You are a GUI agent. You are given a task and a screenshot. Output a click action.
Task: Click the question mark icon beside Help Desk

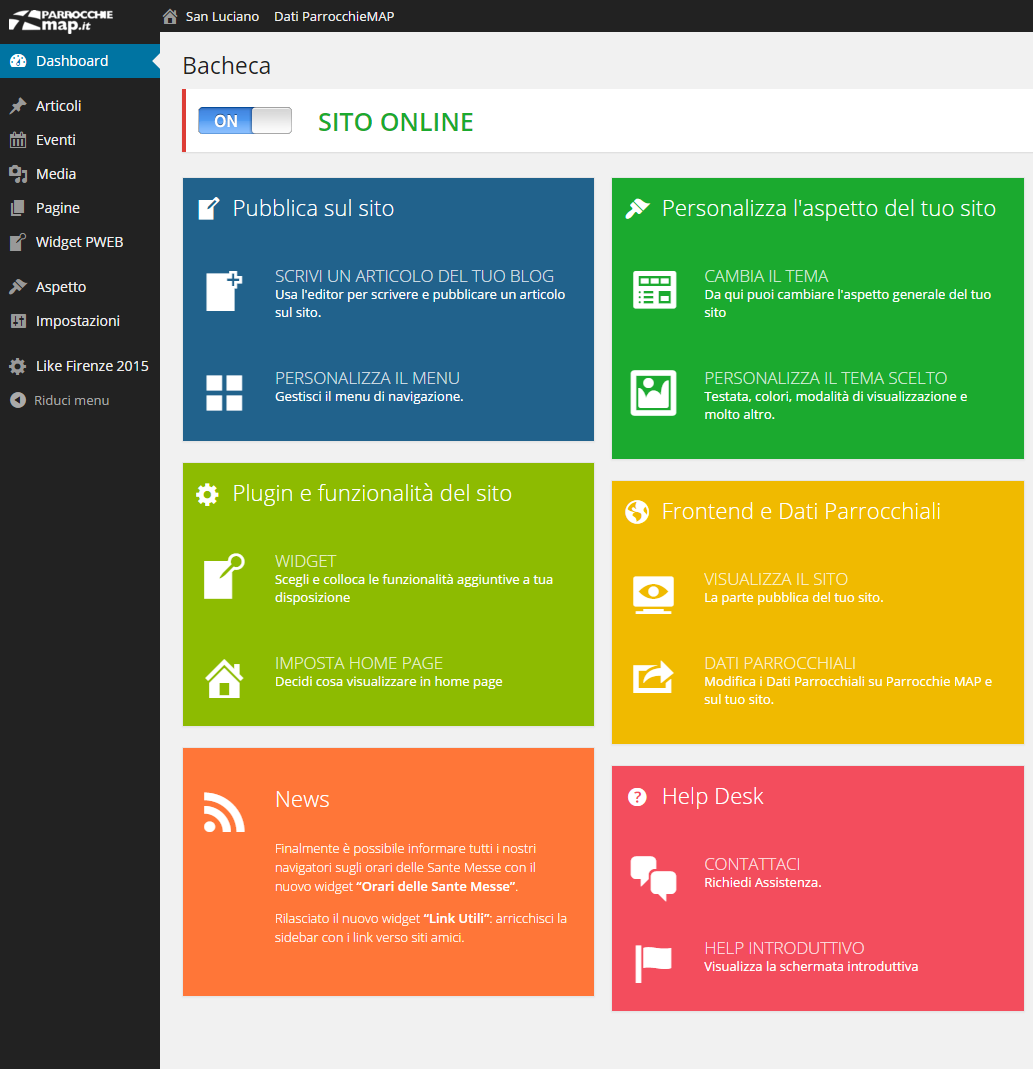637,796
